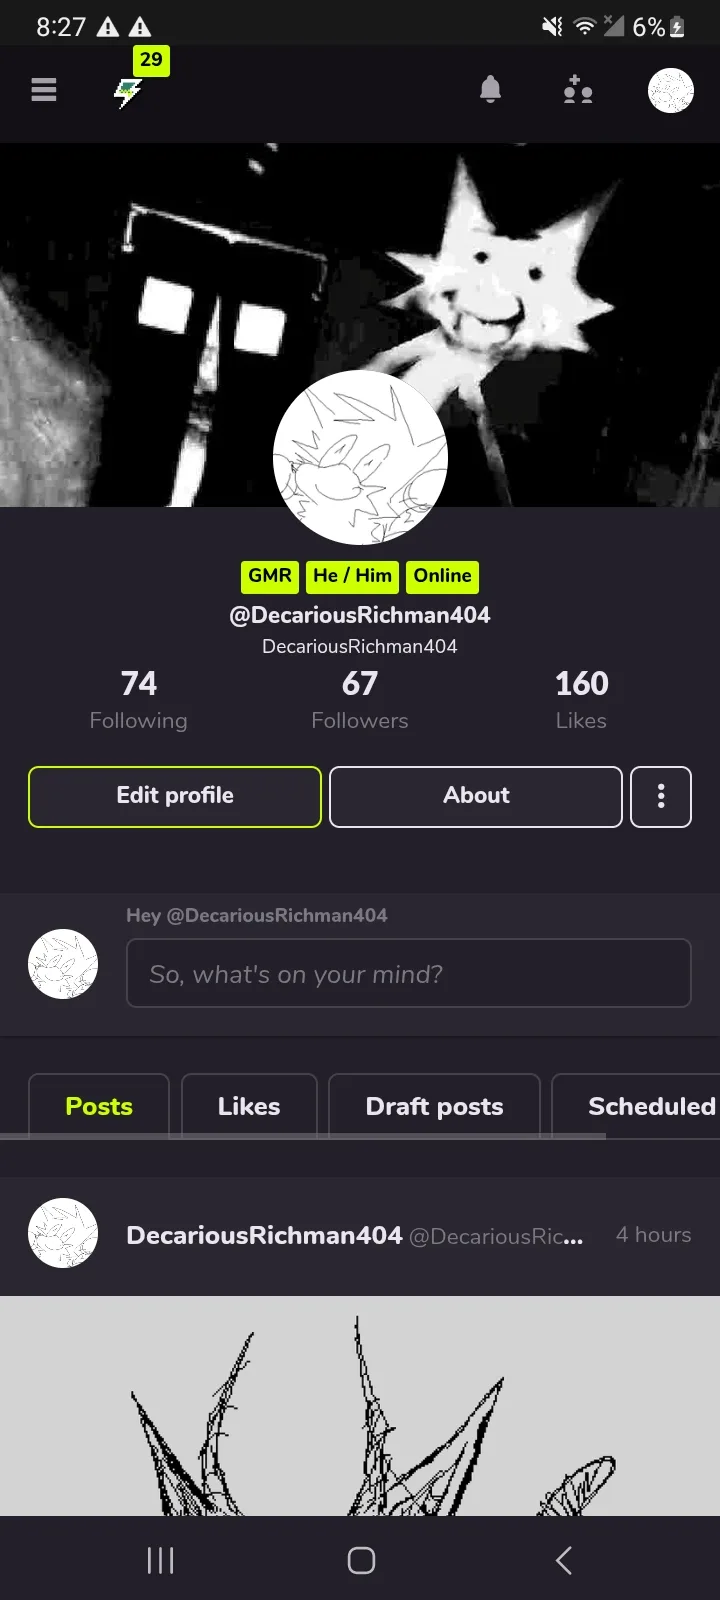Tap Edit profile button

(175, 797)
